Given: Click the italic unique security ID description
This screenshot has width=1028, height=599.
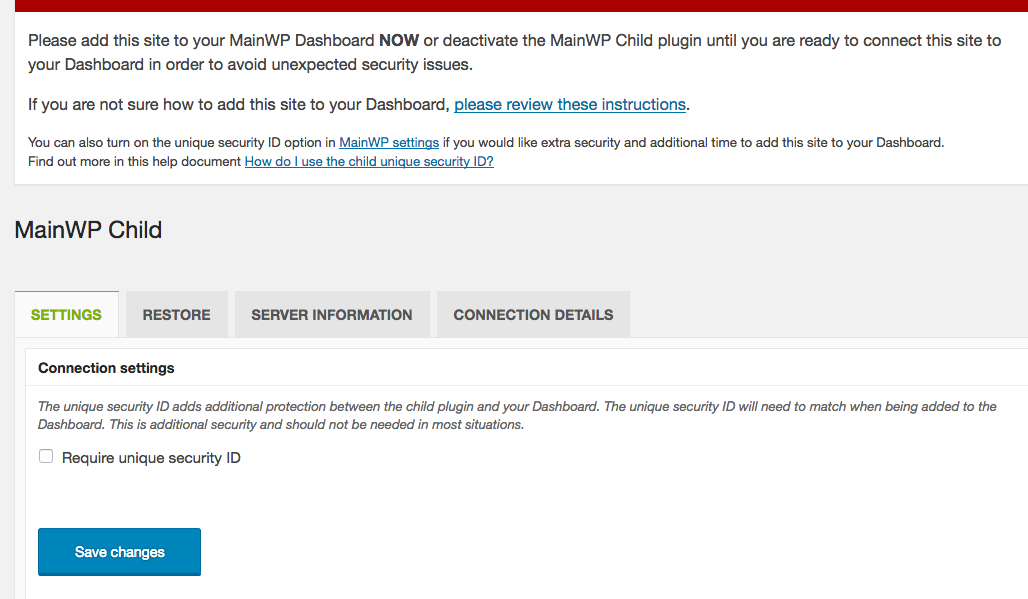Looking at the screenshot, I should [x=517, y=415].
